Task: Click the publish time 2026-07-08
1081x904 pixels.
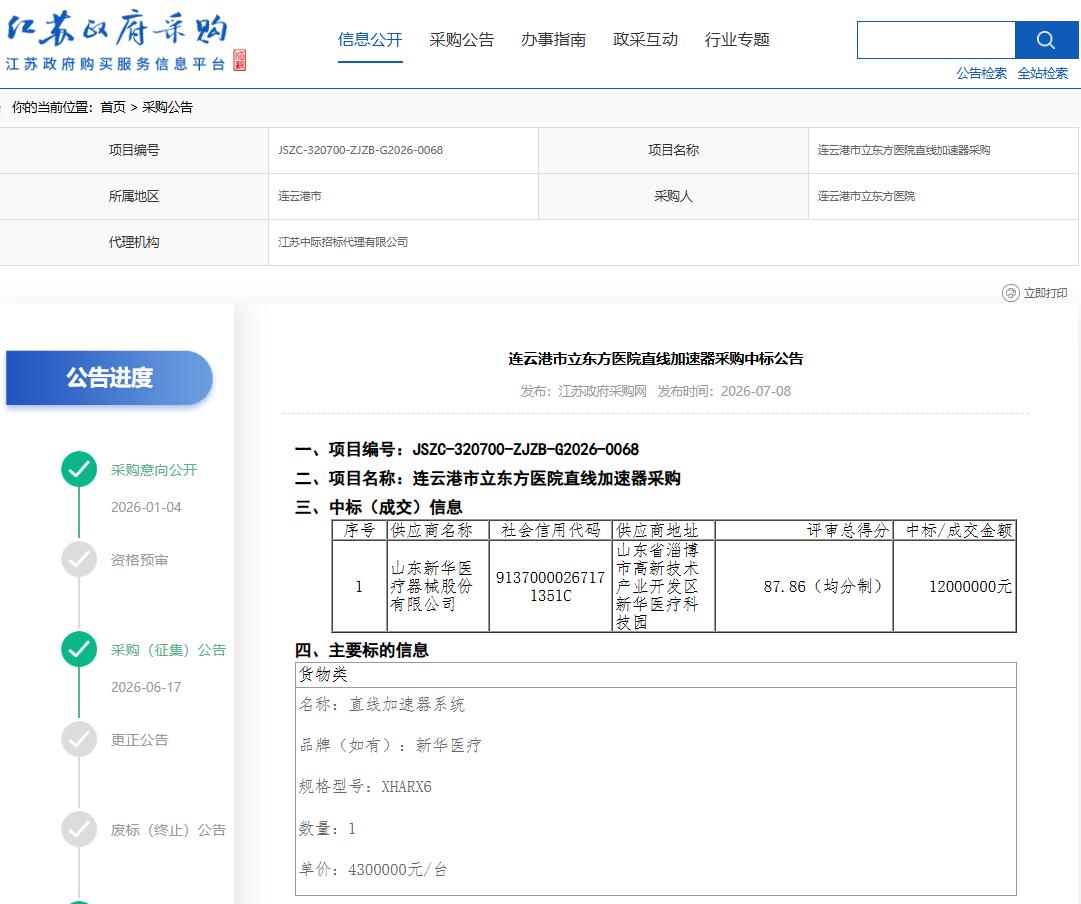Action: [x=756, y=391]
